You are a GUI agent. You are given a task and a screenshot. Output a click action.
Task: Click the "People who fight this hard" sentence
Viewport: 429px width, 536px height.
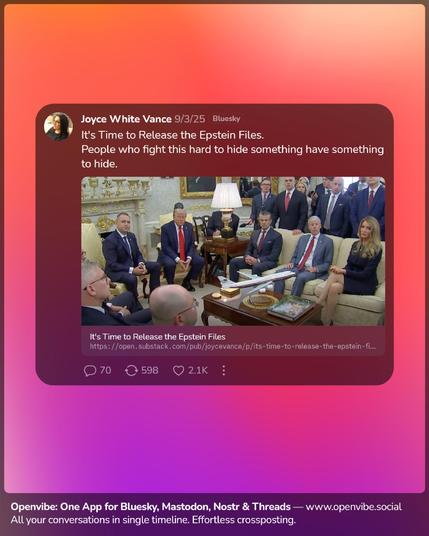[x=232, y=157]
